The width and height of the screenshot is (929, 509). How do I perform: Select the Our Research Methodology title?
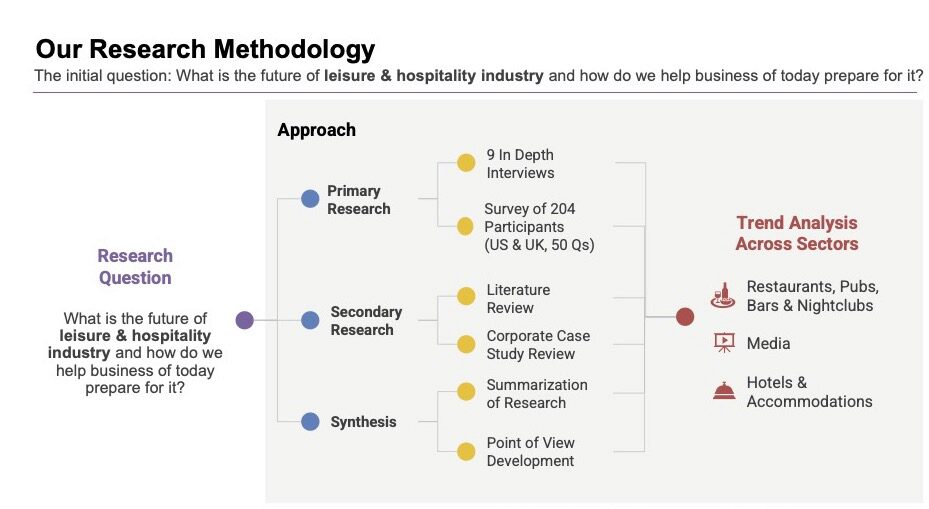(x=205, y=49)
